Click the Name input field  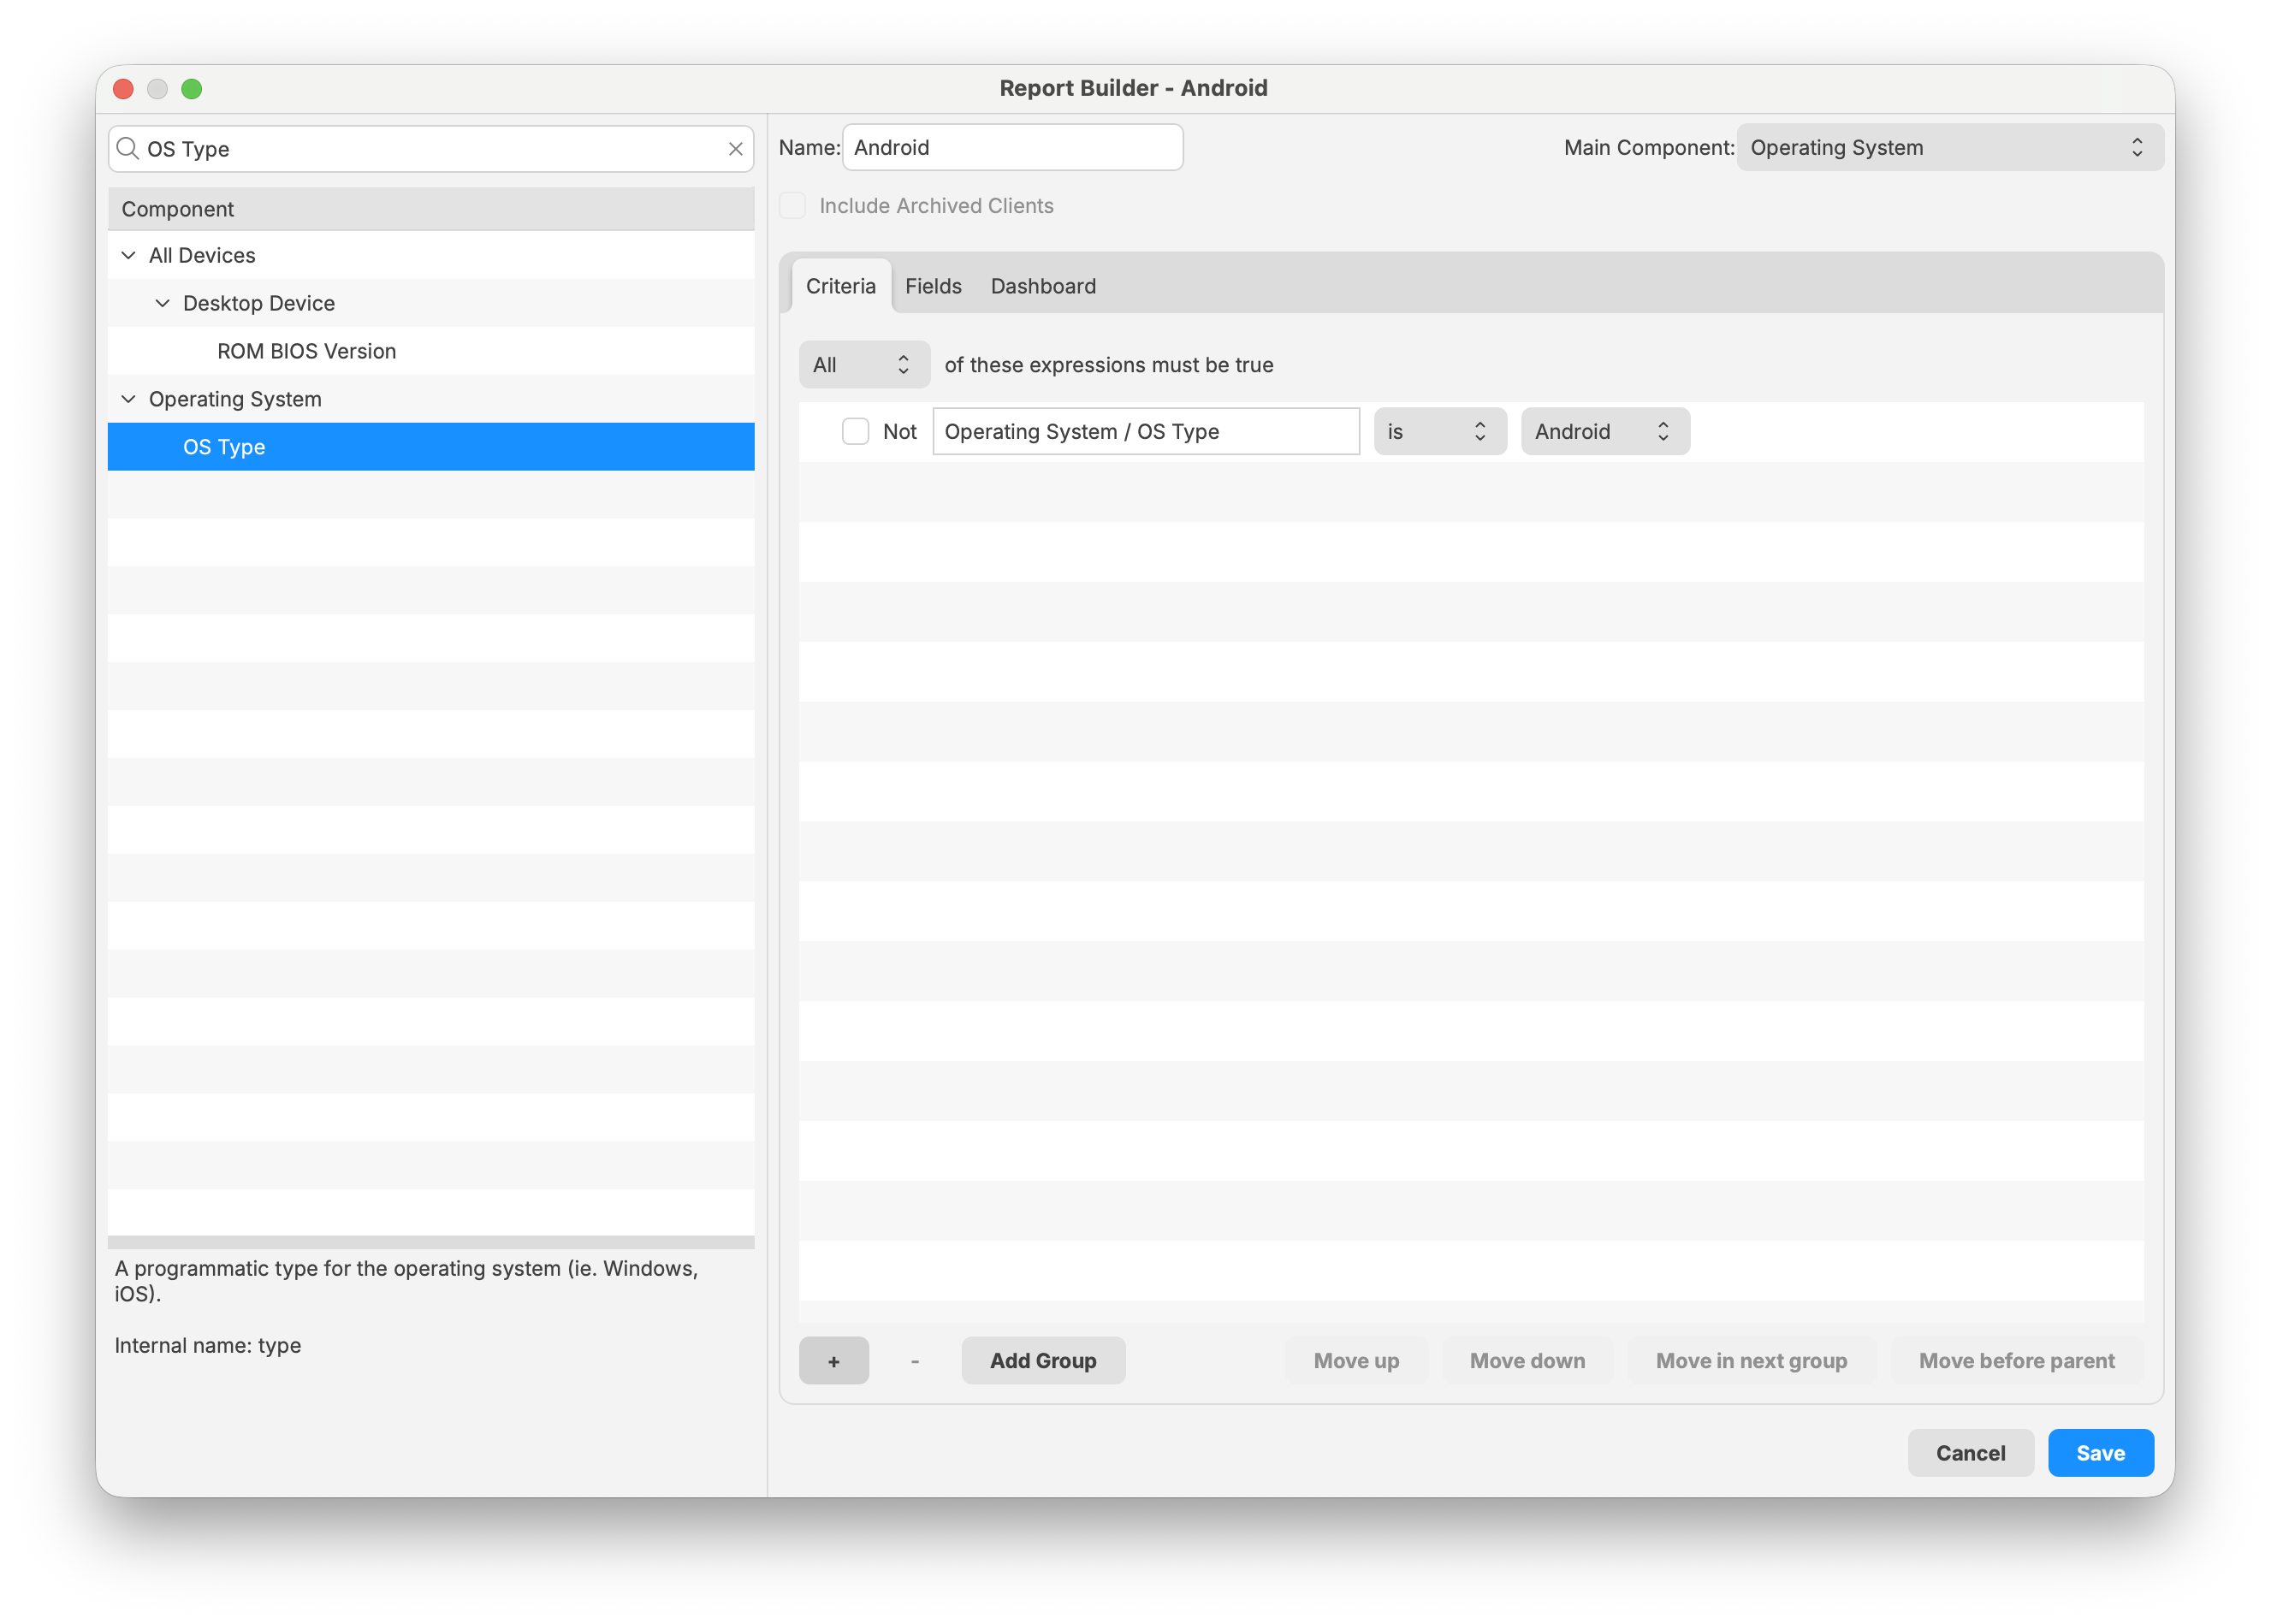(1012, 147)
